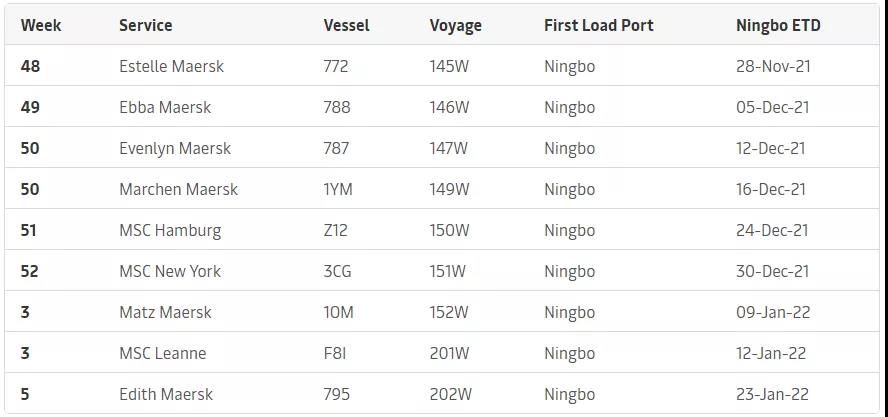Screen dimensions: 888x417
Task: Select the Edith Maersk service cell
Action: click(166, 394)
